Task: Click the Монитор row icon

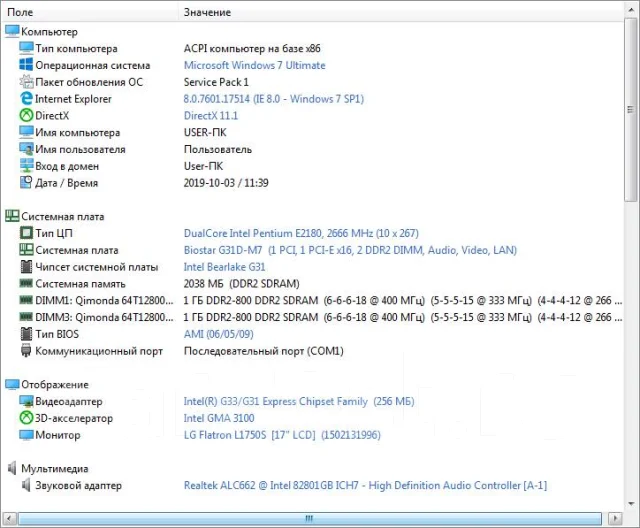Action: tap(26, 435)
